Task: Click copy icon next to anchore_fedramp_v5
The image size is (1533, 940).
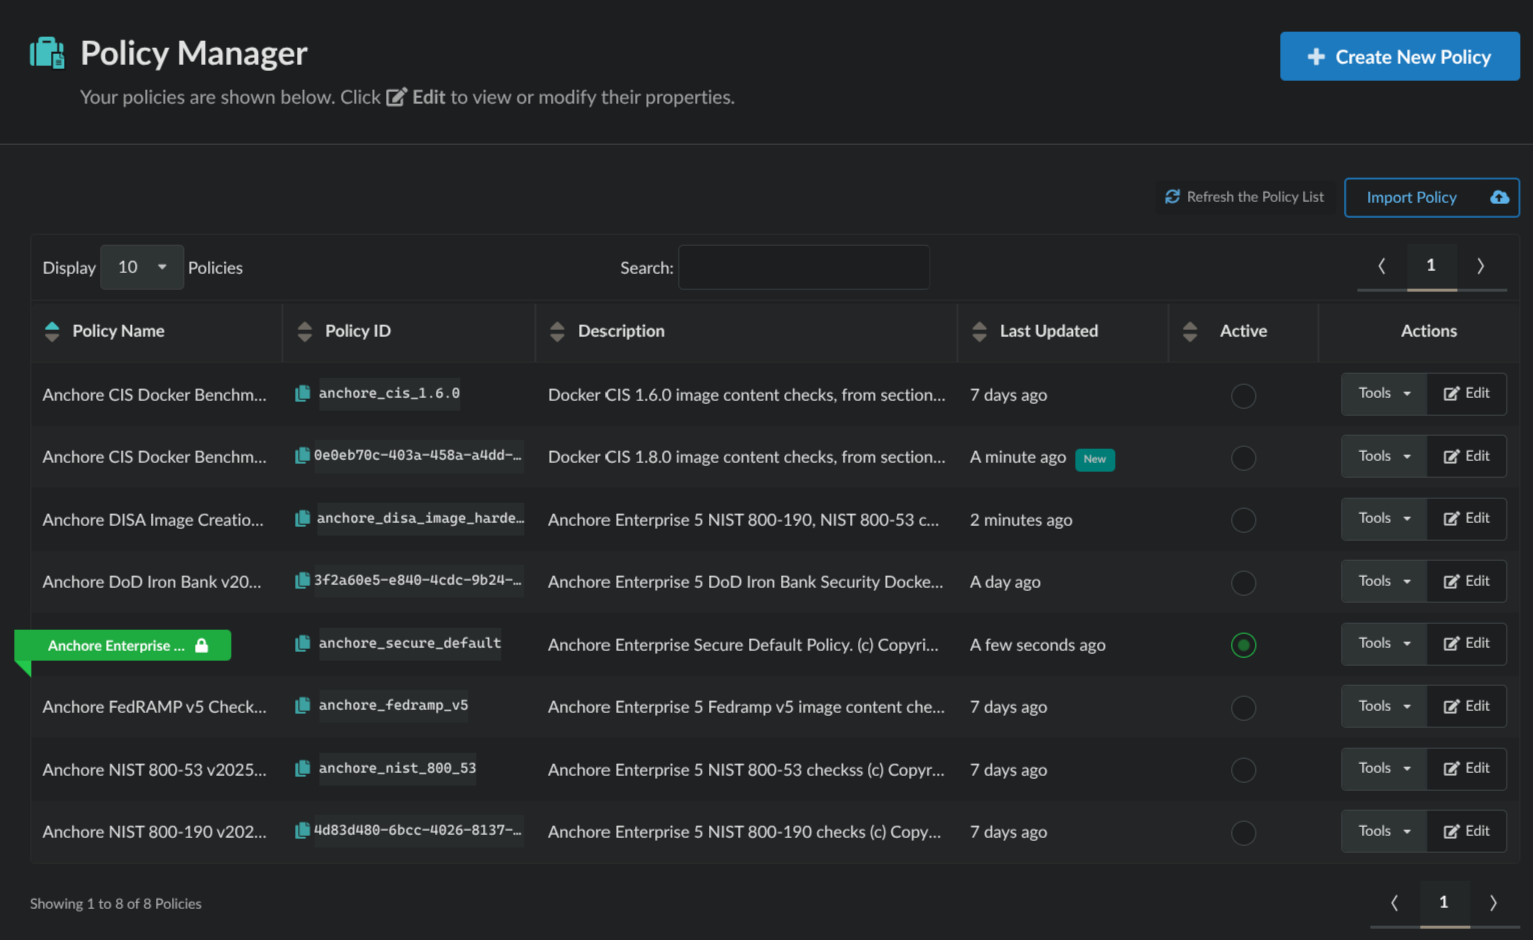Action: 302,706
